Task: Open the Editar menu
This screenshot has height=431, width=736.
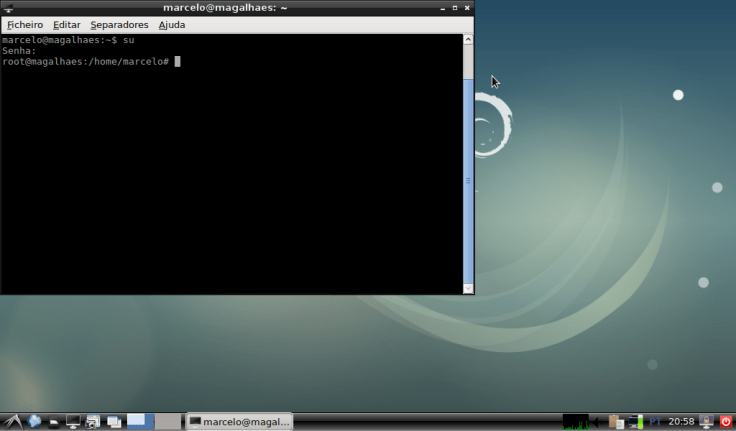Action: click(x=67, y=24)
